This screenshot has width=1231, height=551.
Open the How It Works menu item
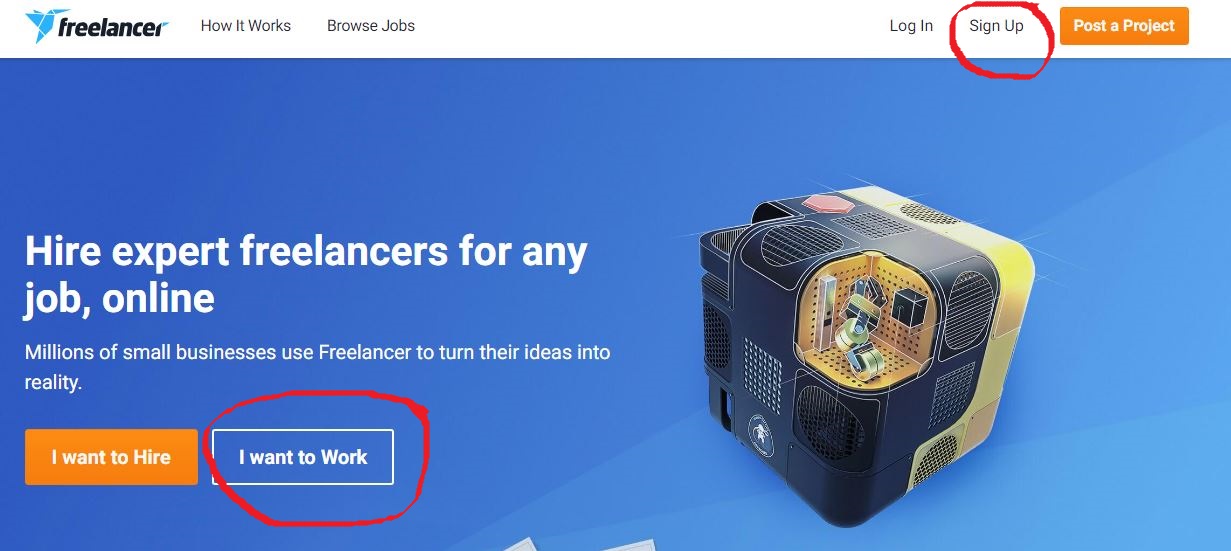point(246,26)
